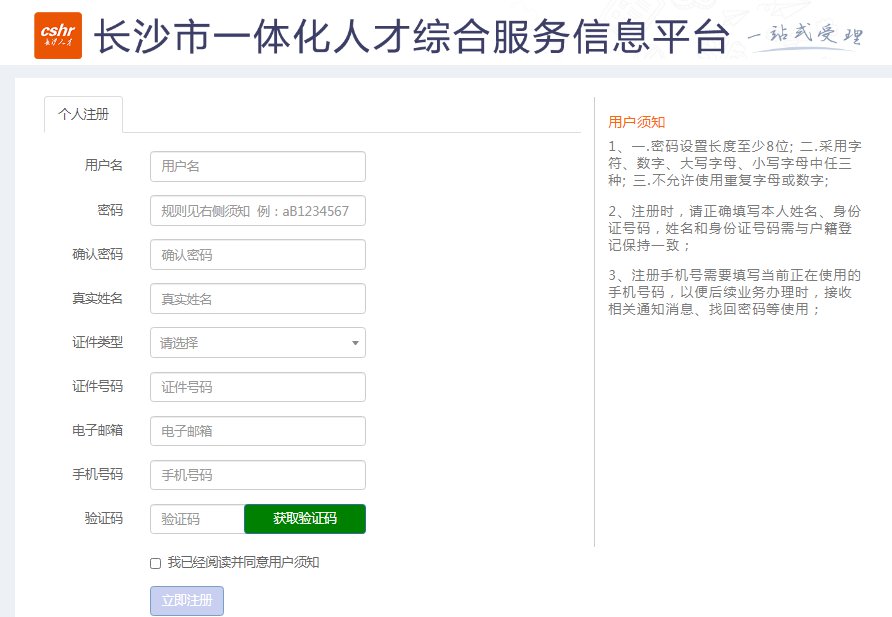Focus the 证件号码 text field
Viewport: 892px width, 617px height.
257,387
